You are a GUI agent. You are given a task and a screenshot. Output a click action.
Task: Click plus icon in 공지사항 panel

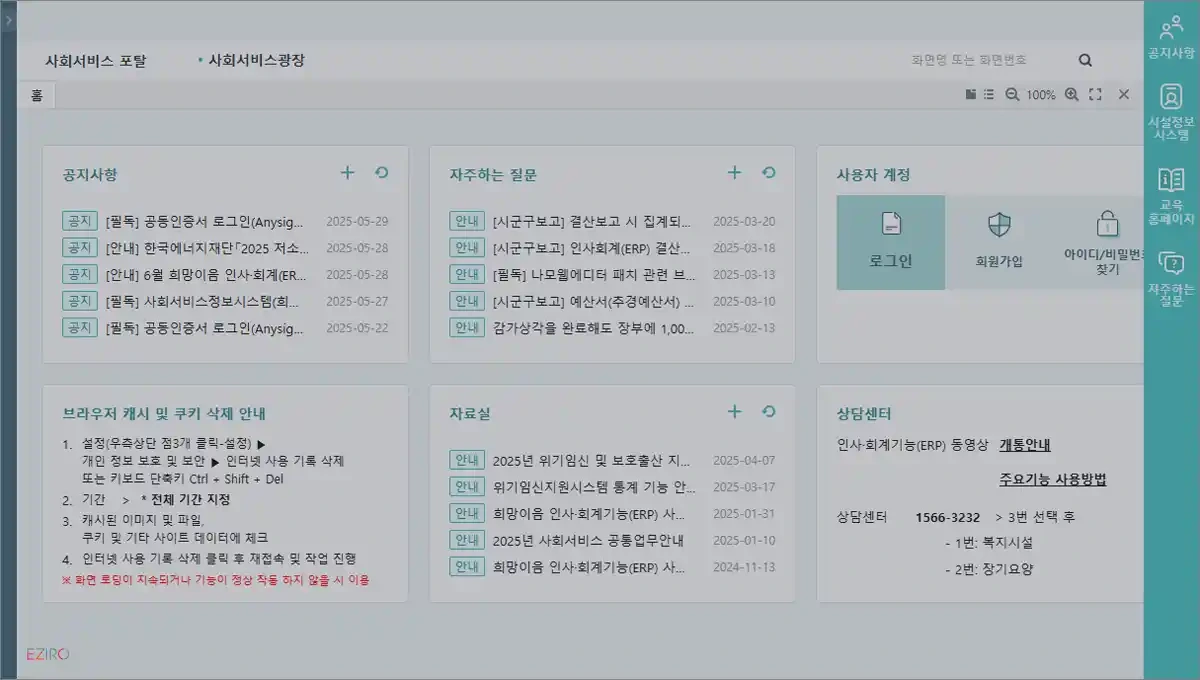347,173
